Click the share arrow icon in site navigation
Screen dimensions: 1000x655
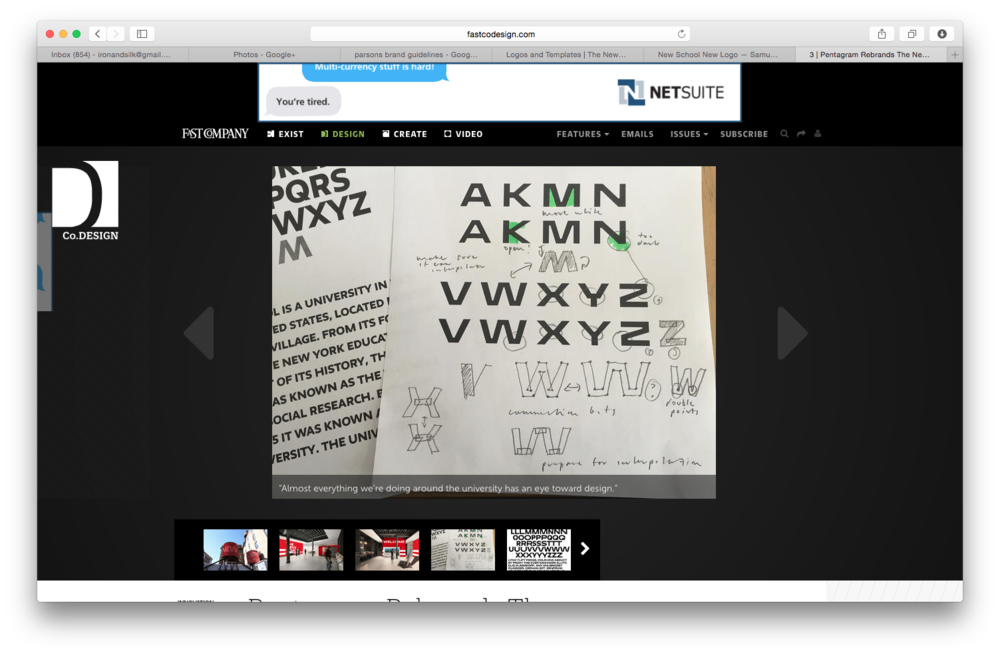click(801, 134)
